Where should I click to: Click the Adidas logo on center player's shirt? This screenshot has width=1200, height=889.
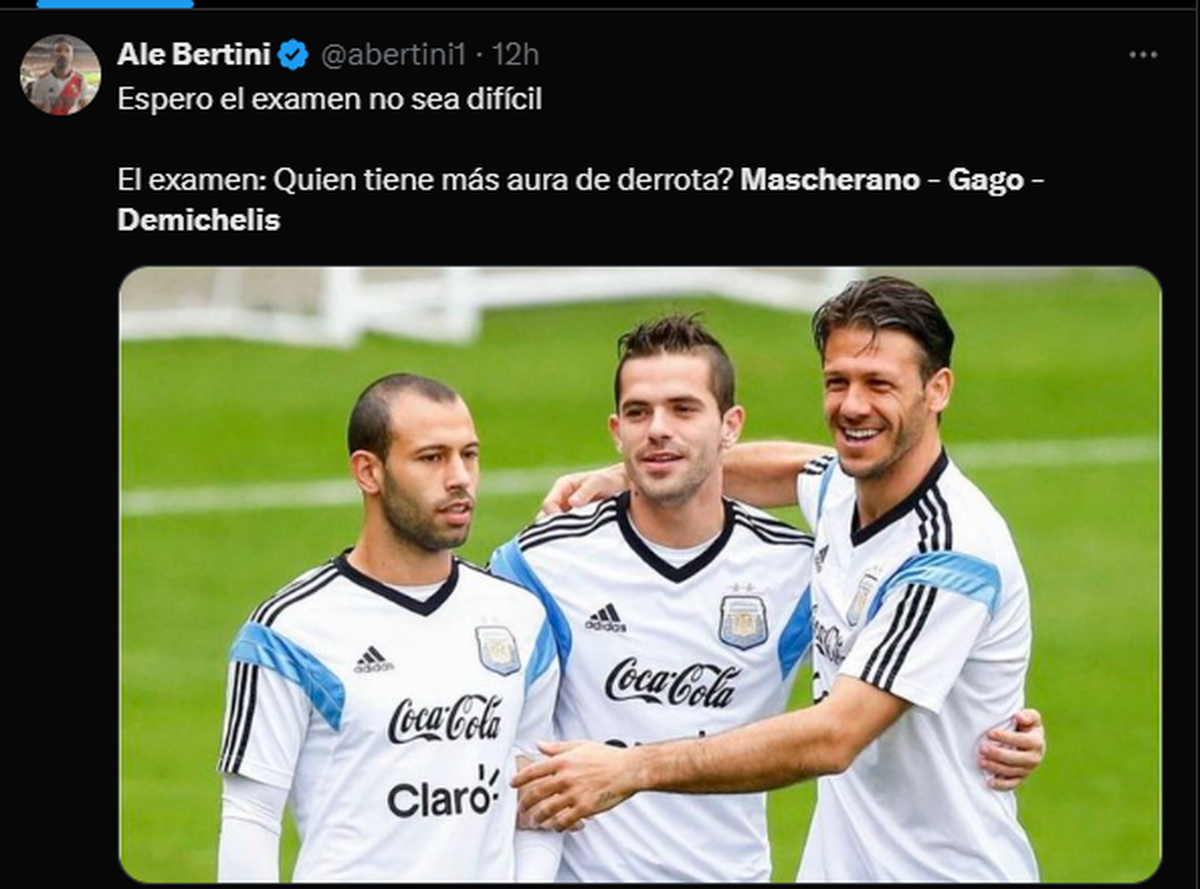pos(606,618)
